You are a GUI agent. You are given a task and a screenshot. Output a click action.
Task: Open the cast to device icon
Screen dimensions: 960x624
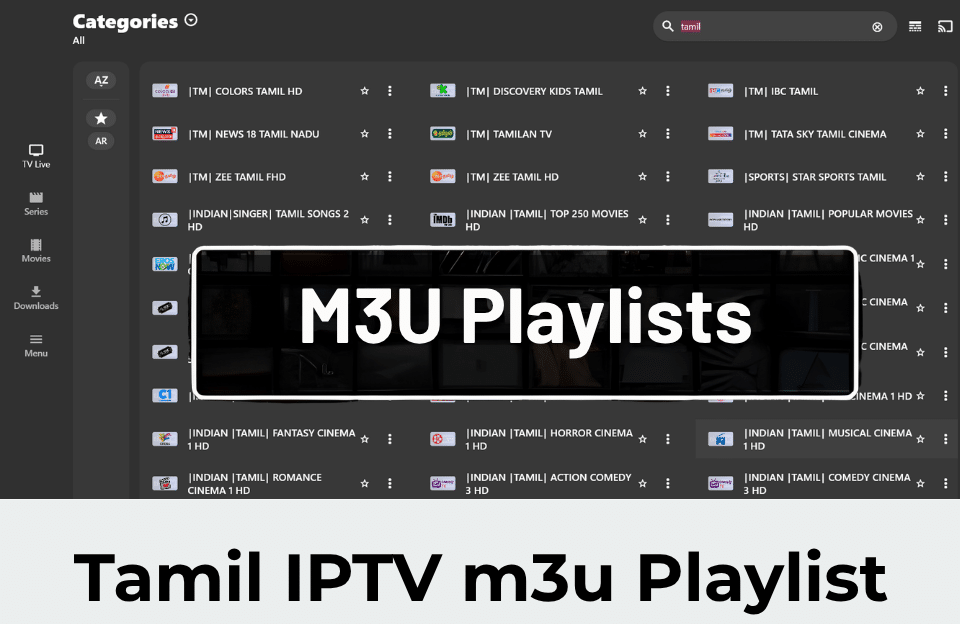point(945,26)
